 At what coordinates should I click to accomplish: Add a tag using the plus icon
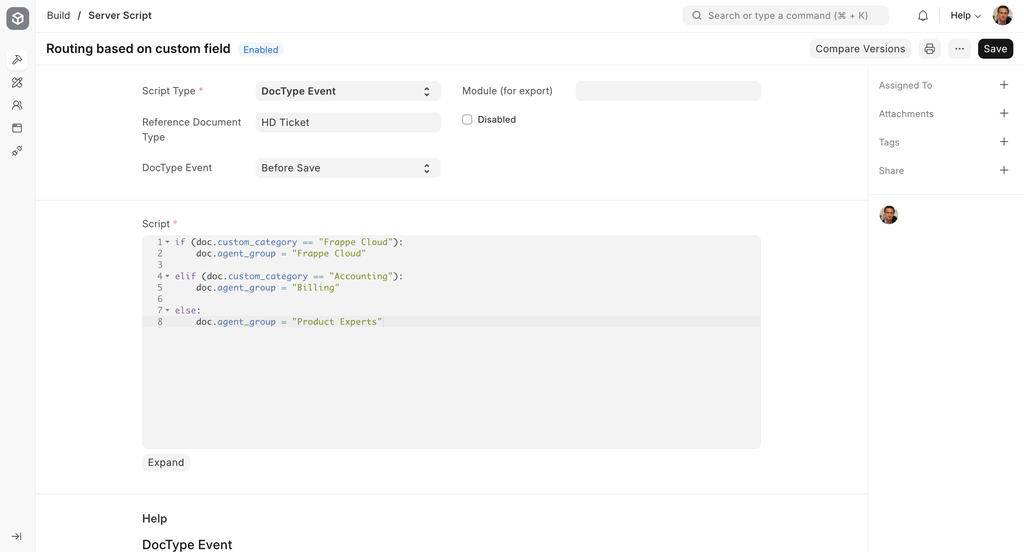point(1004,142)
